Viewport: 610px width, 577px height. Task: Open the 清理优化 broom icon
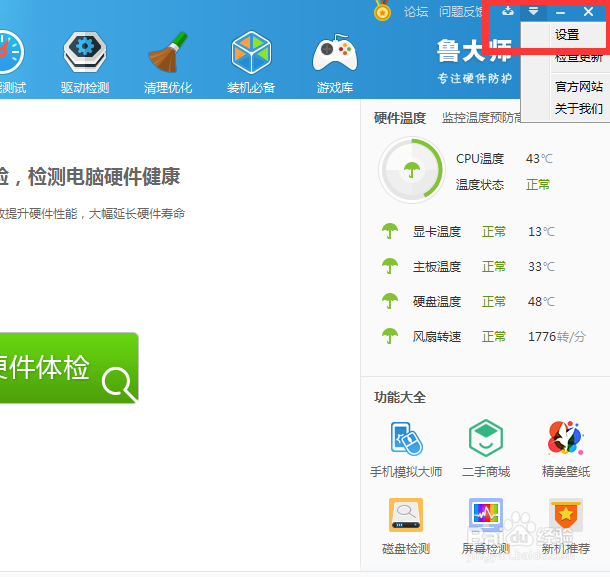(x=168, y=53)
